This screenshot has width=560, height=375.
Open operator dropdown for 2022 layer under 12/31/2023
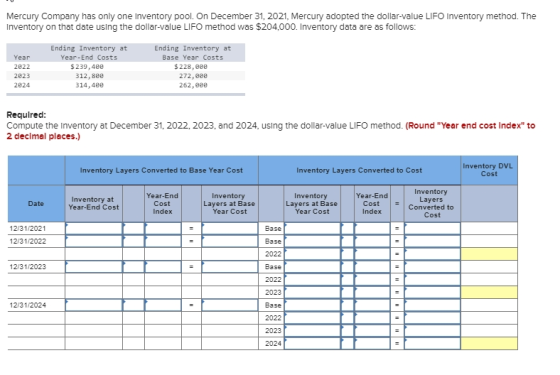tap(348, 279)
